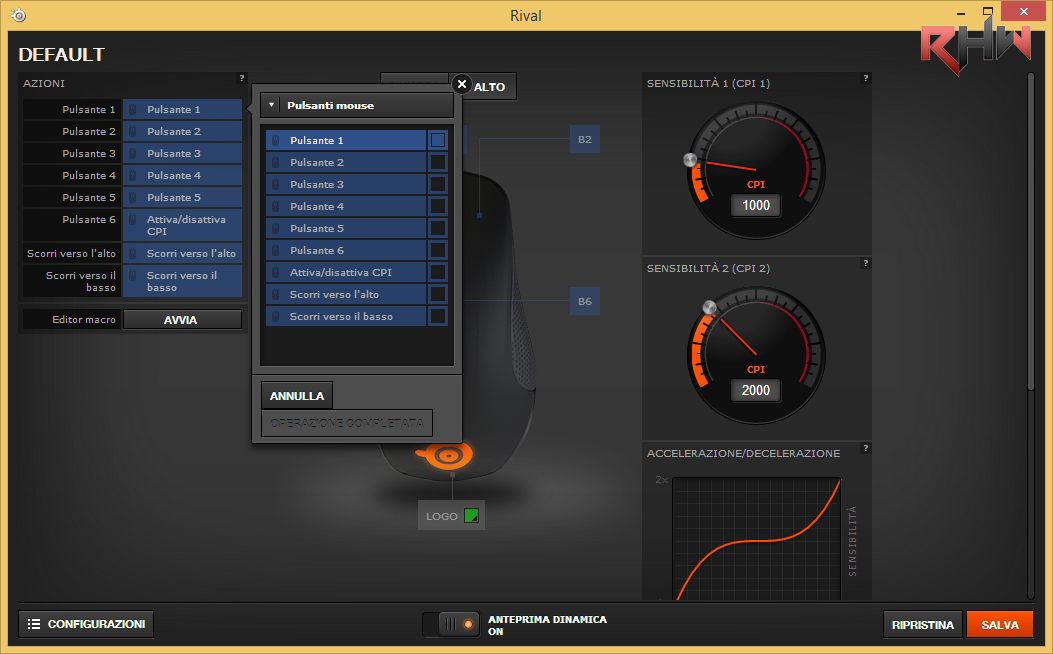
Task: Launch the macro editor with AVVIA
Action: pyautogui.click(x=182, y=320)
